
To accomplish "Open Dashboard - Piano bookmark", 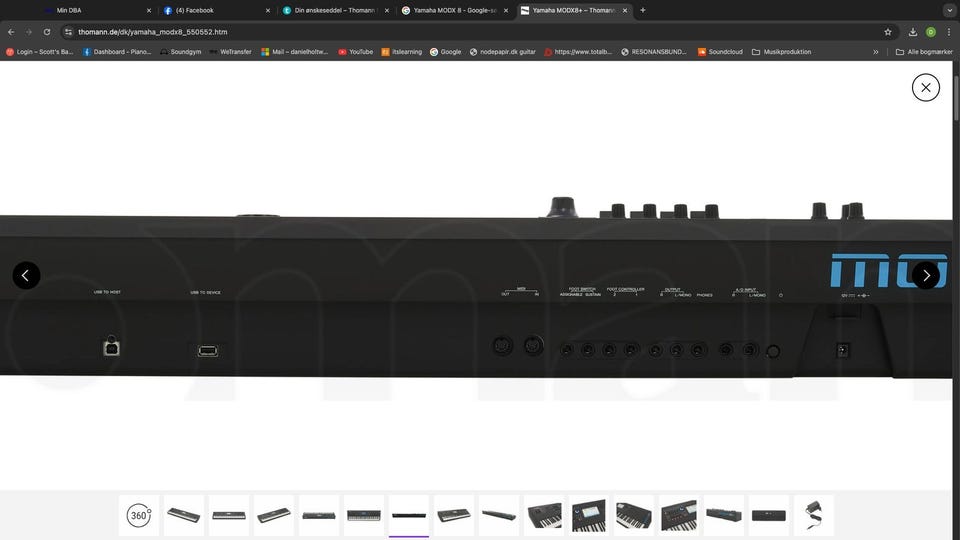I will pos(116,52).
